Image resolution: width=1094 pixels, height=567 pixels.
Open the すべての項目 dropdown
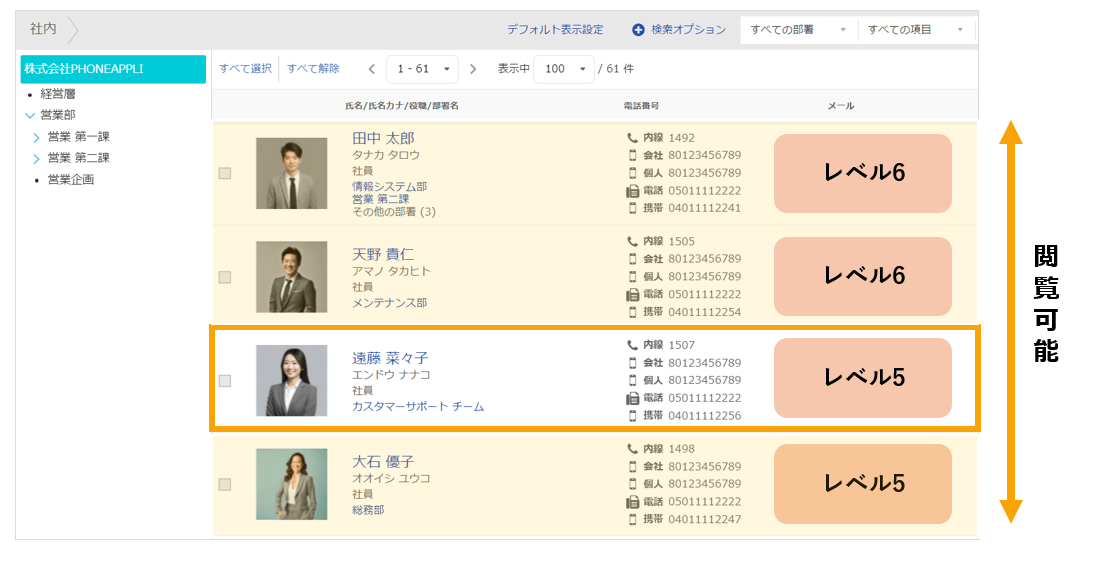pyautogui.click(x=915, y=30)
